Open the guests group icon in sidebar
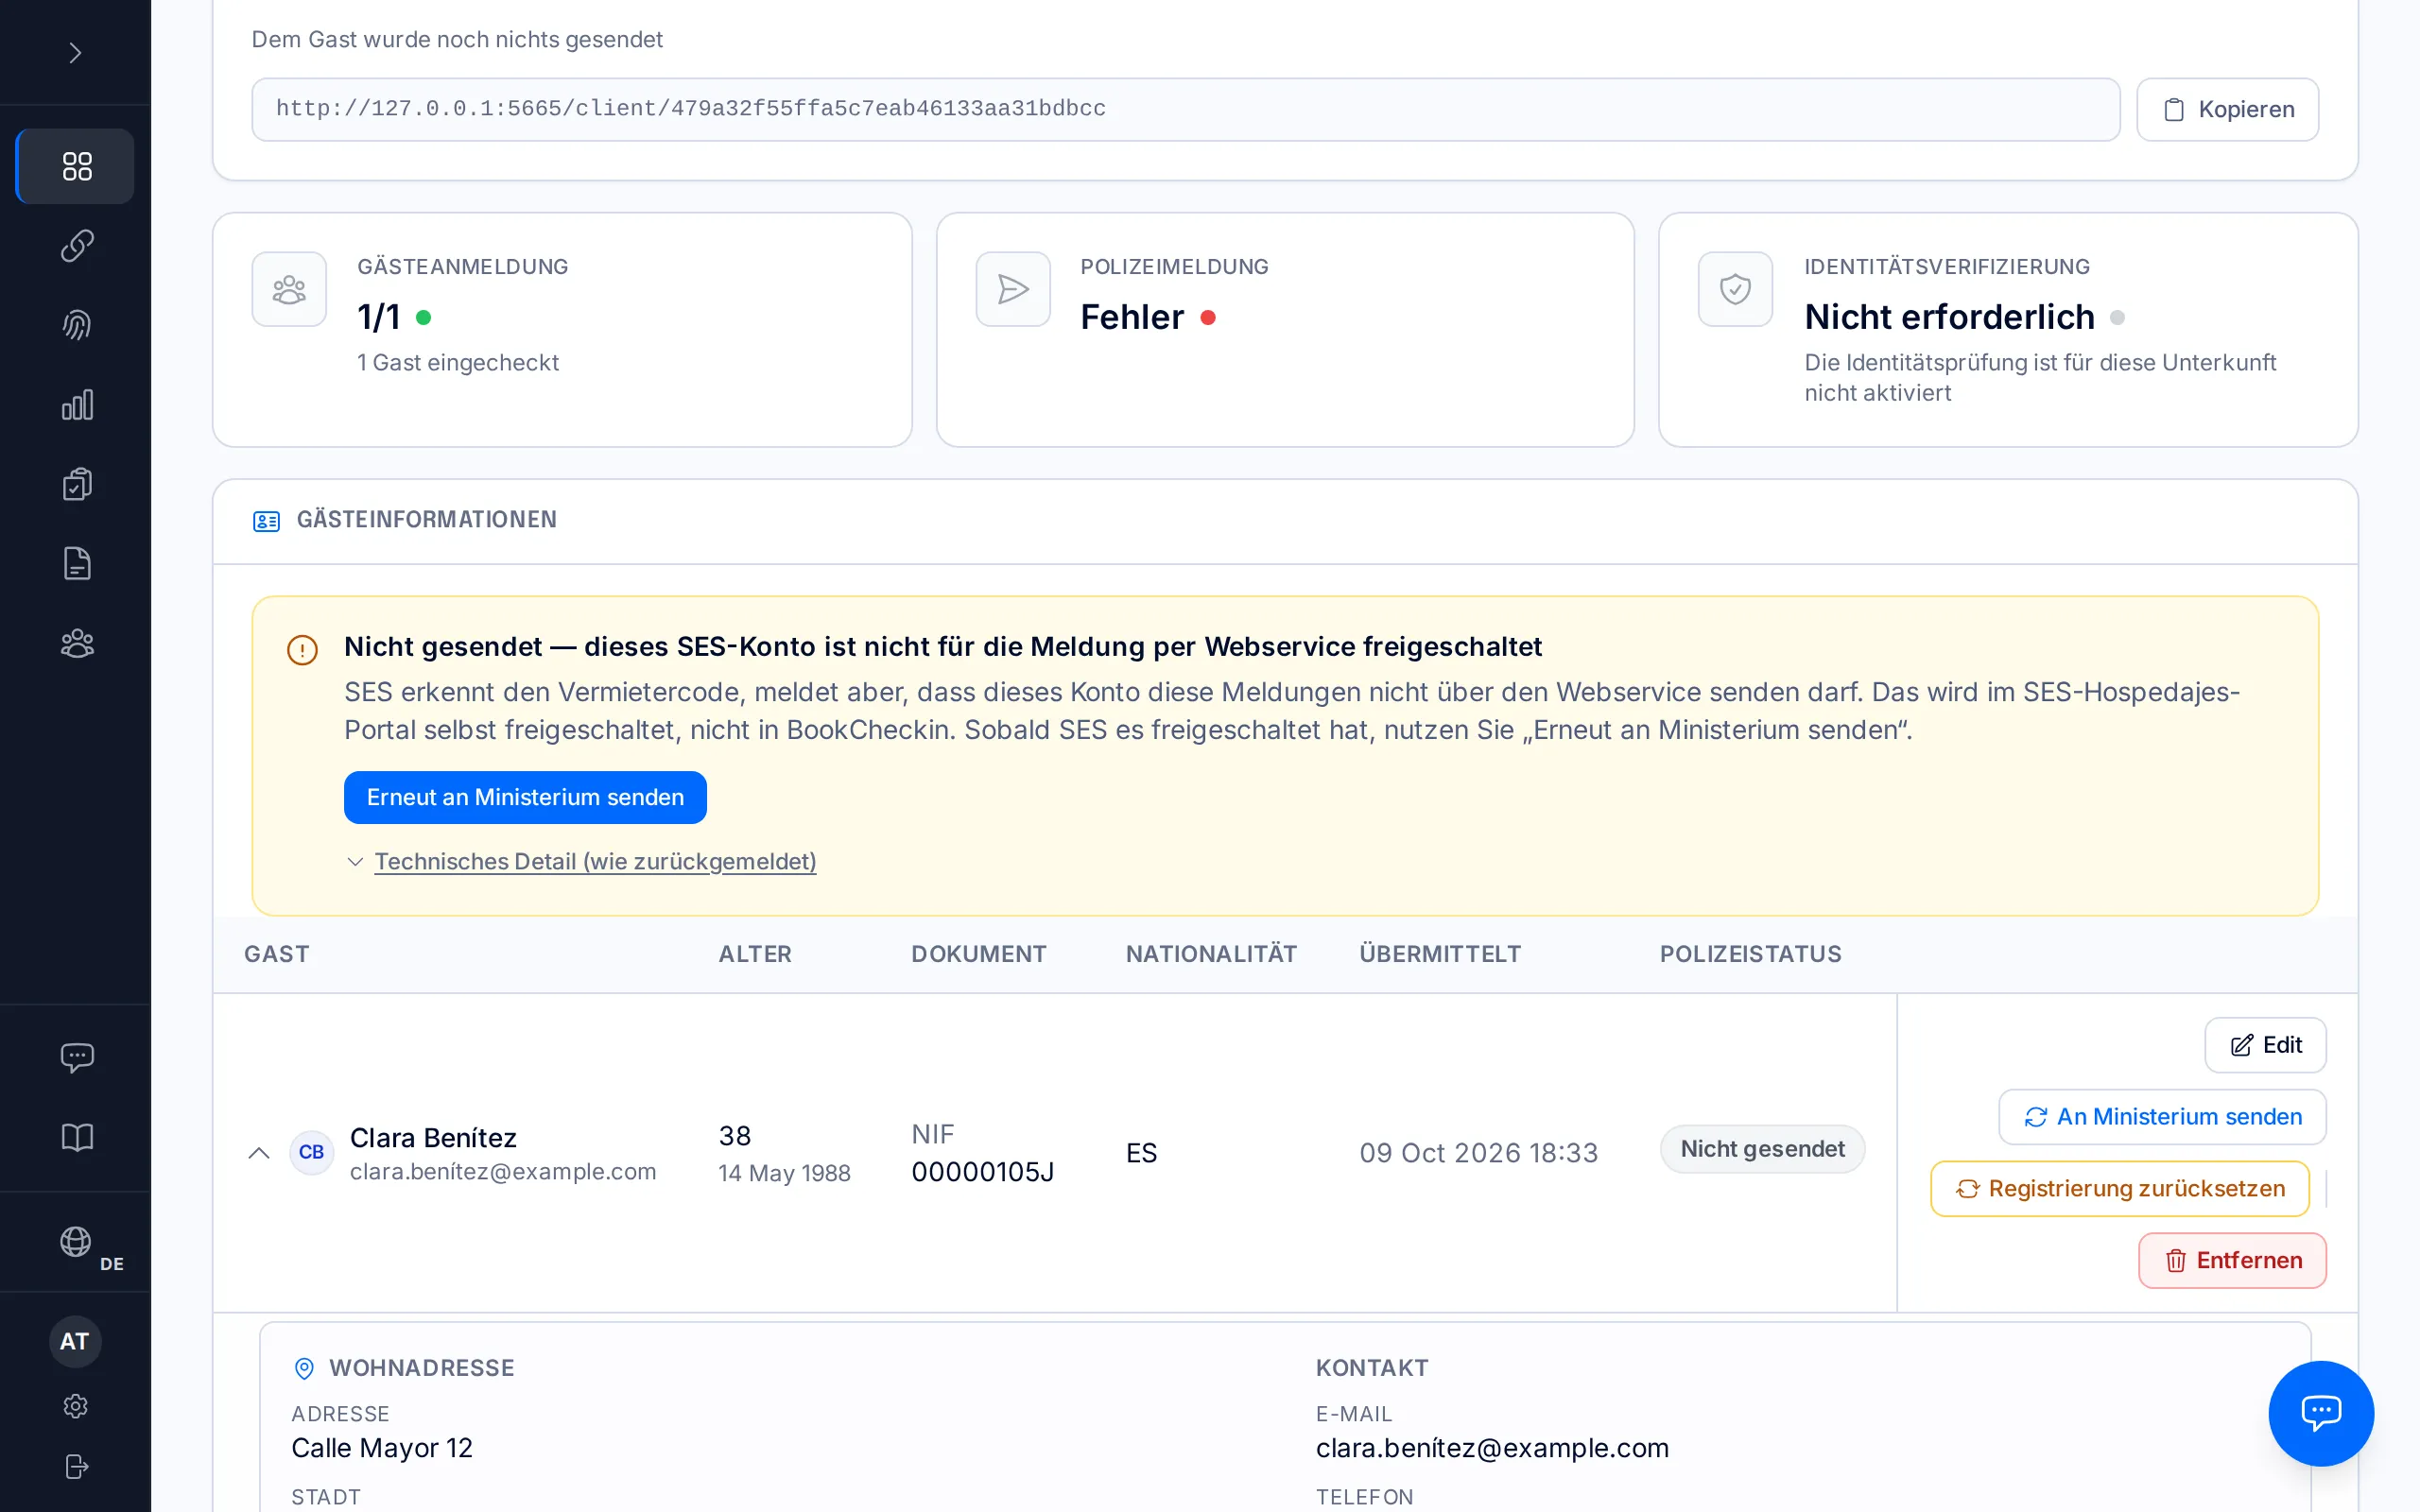The width and height of the screenshot is (2420, 1512). pos(76,643)
